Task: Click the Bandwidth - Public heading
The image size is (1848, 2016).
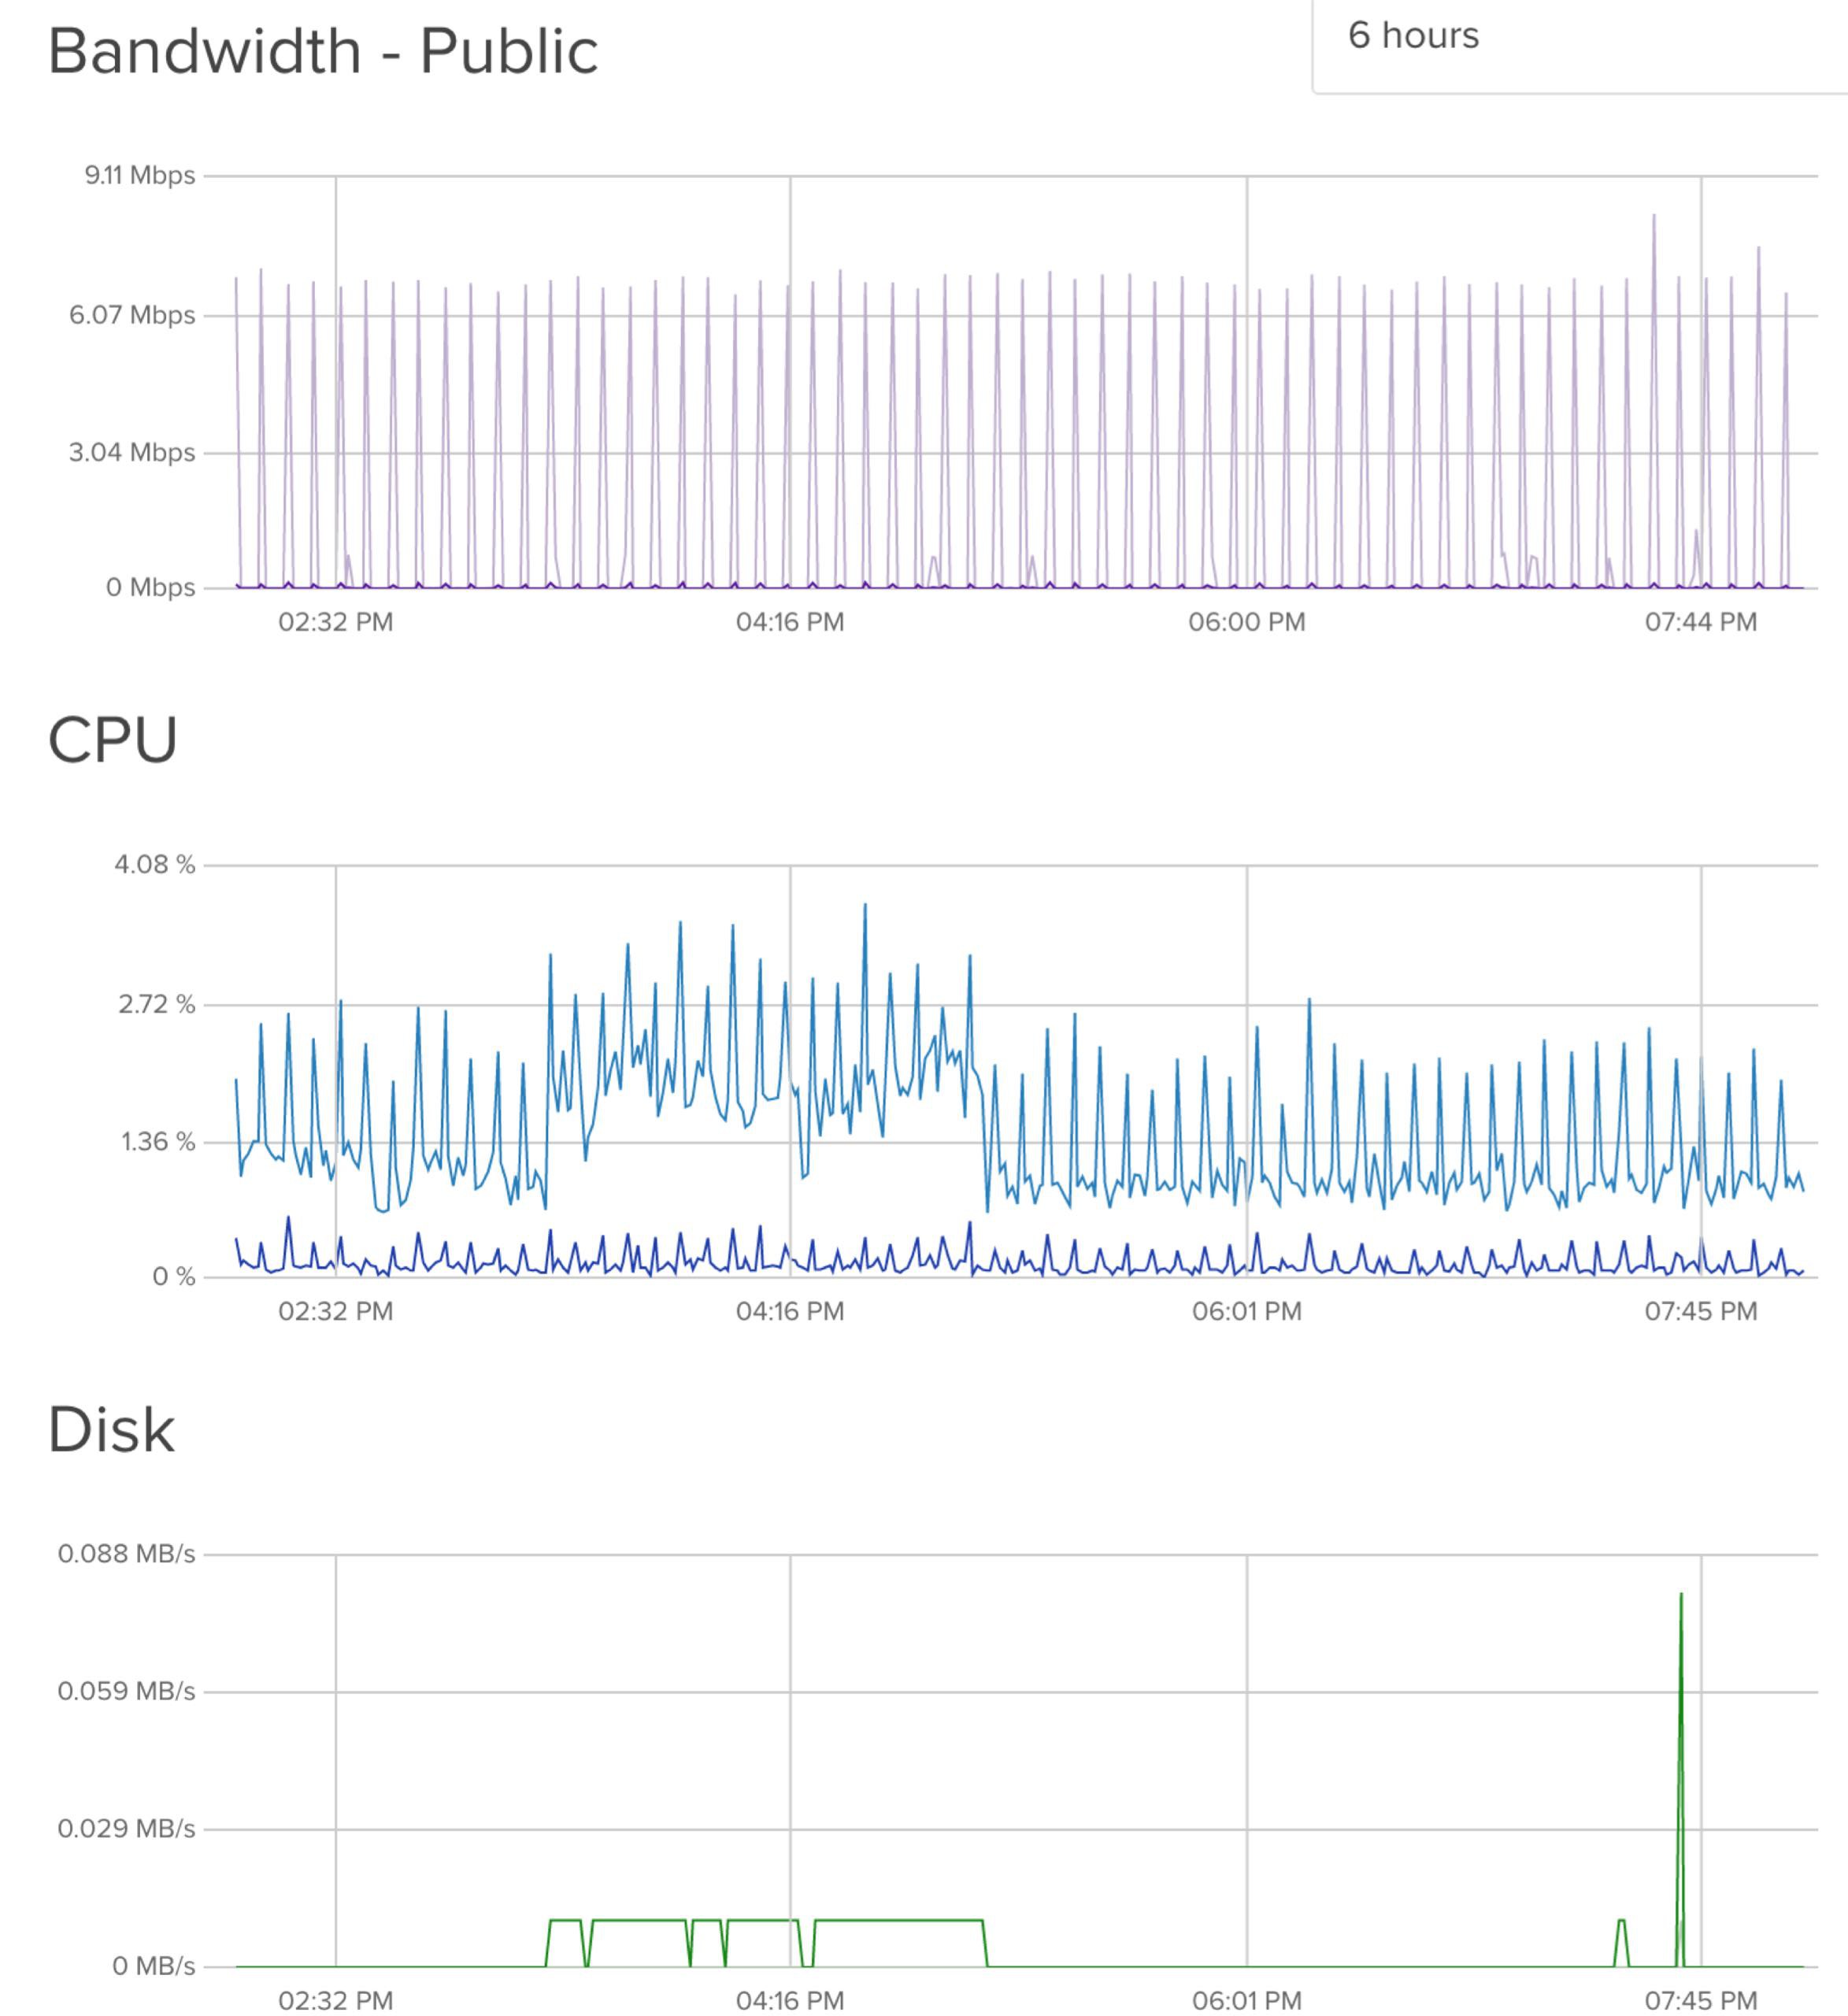Action: click(322, 52)
